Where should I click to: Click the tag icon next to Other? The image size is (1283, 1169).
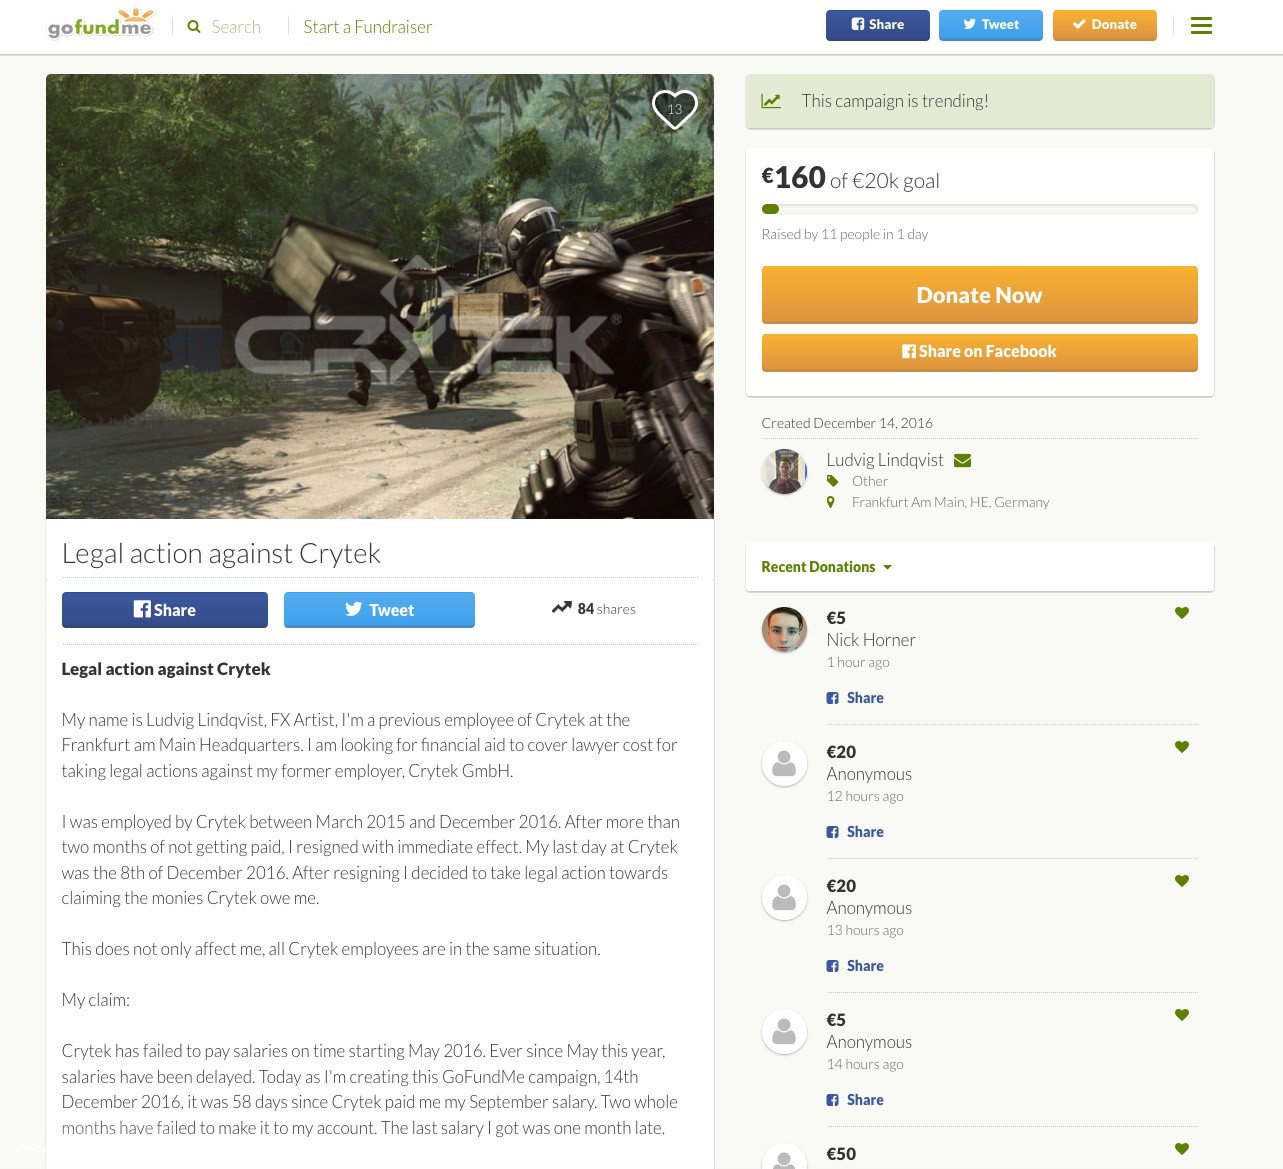[832, 481]
